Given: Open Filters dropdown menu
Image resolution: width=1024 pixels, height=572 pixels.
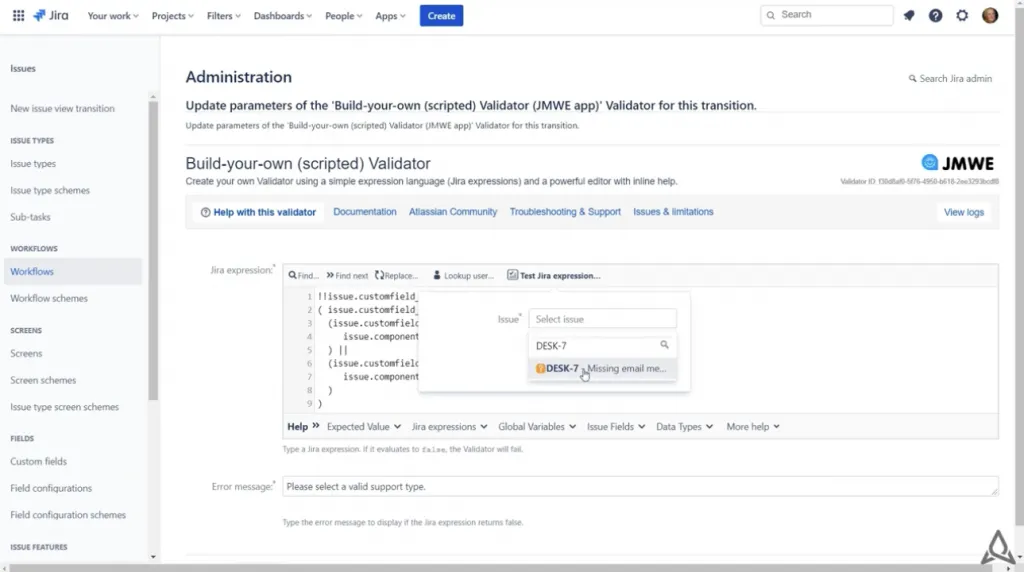Looking at the screenshot, I should [x=223, y=16].
